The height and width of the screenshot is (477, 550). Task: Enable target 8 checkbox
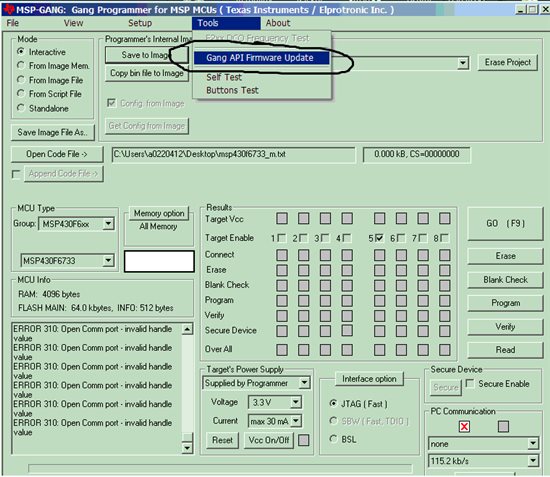[444, 238]
